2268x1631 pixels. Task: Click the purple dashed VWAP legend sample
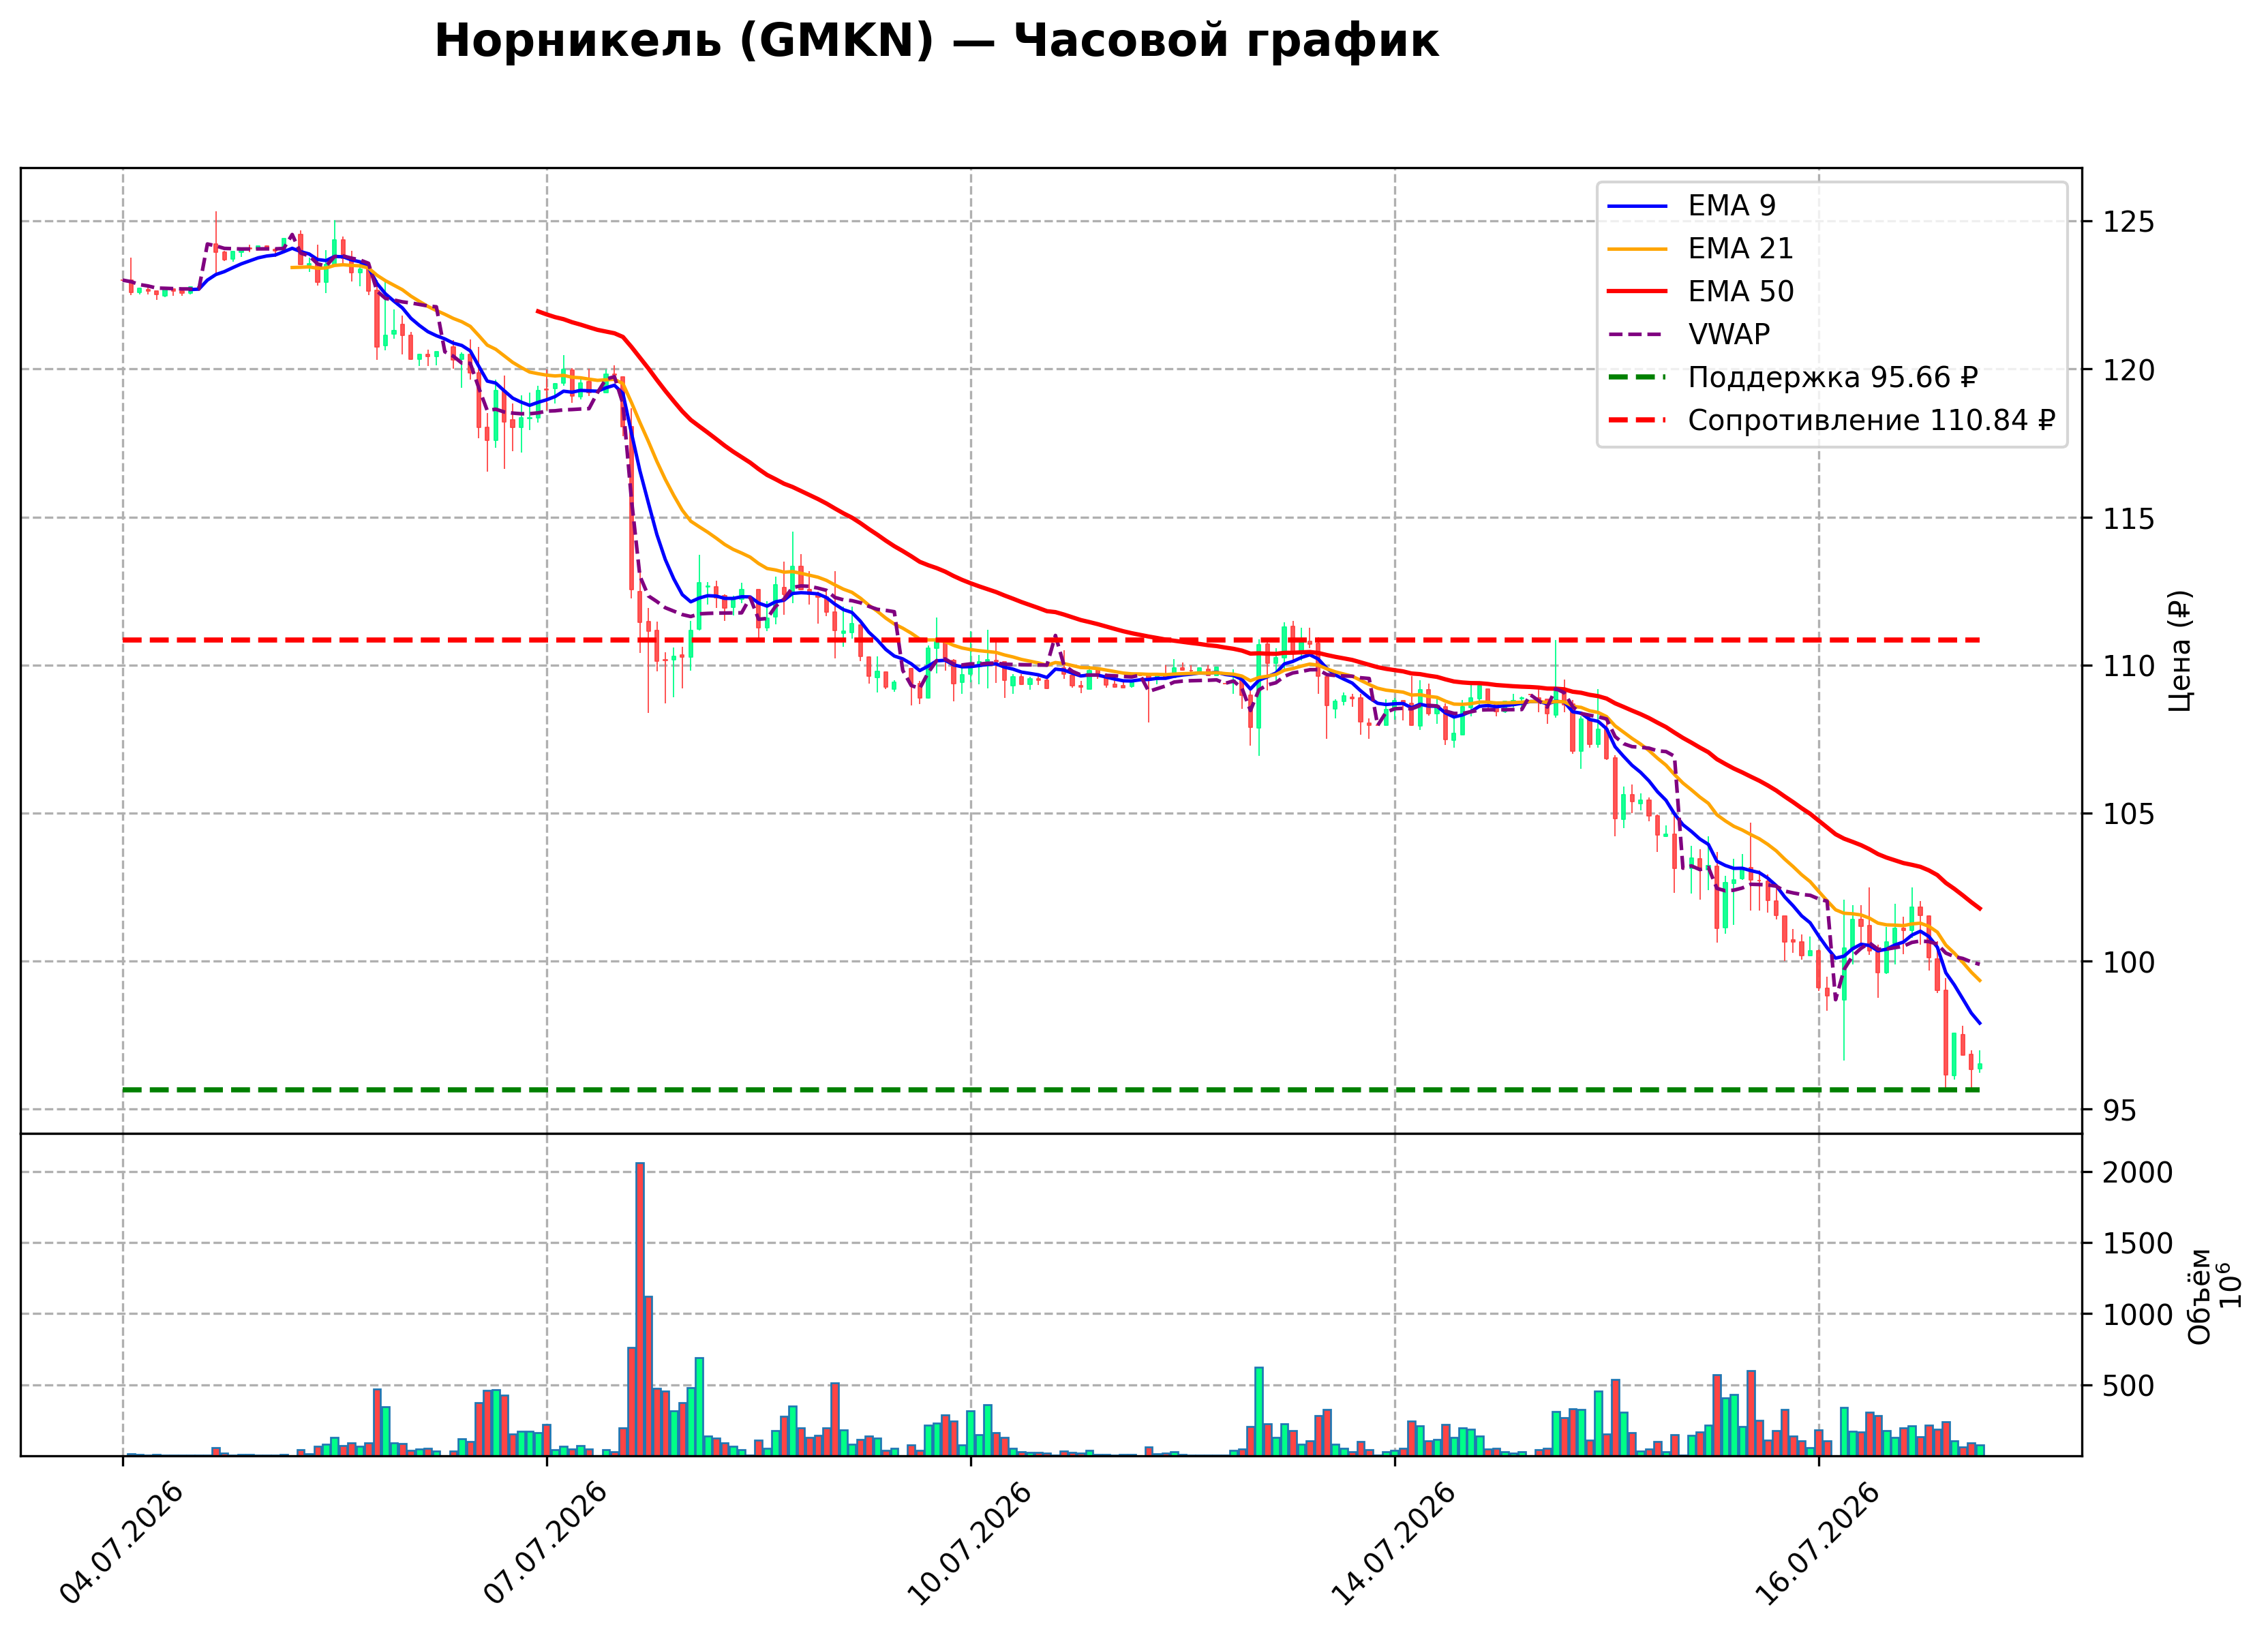point(1637,335)
